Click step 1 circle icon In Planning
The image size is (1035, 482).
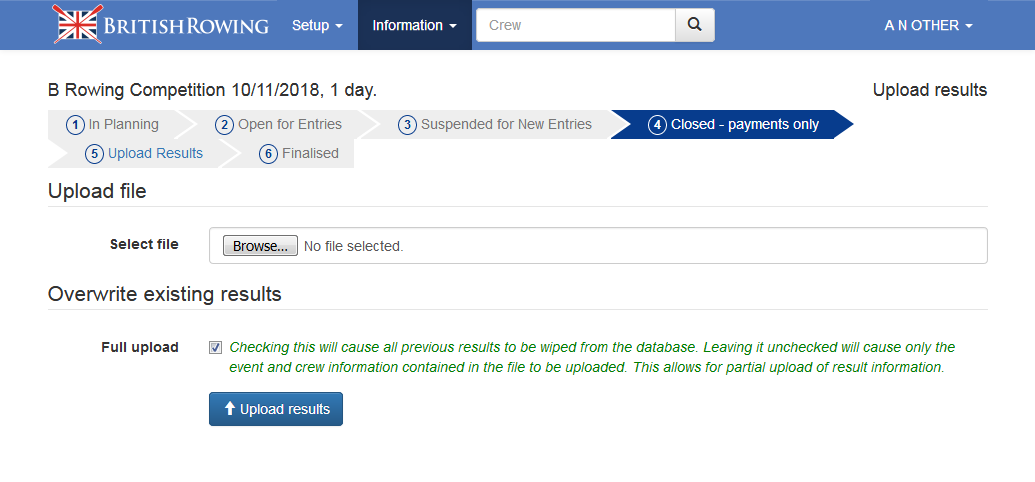75,125
